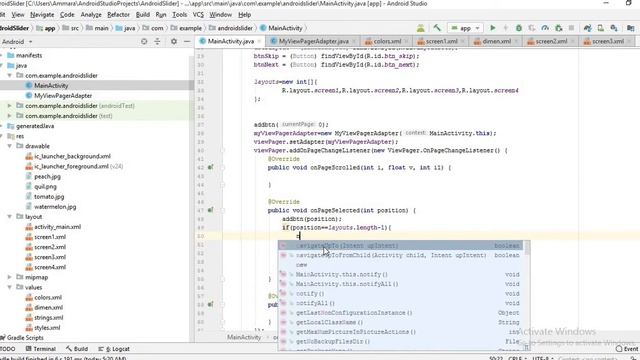The image size is (640, 360).
Task: Close the MainActivity.java tab
Action: [259, 41]
